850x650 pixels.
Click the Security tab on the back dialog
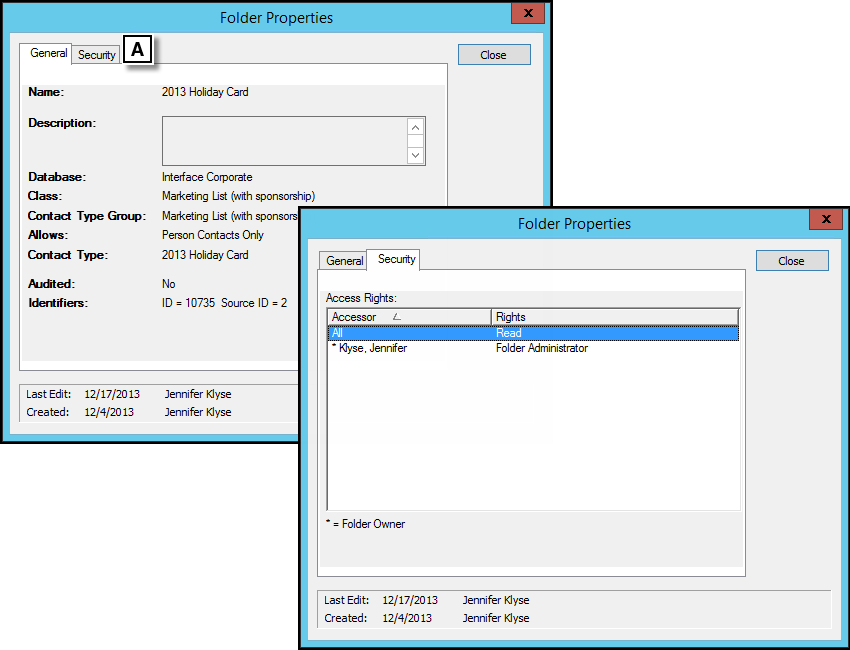[x=96, y=54]
